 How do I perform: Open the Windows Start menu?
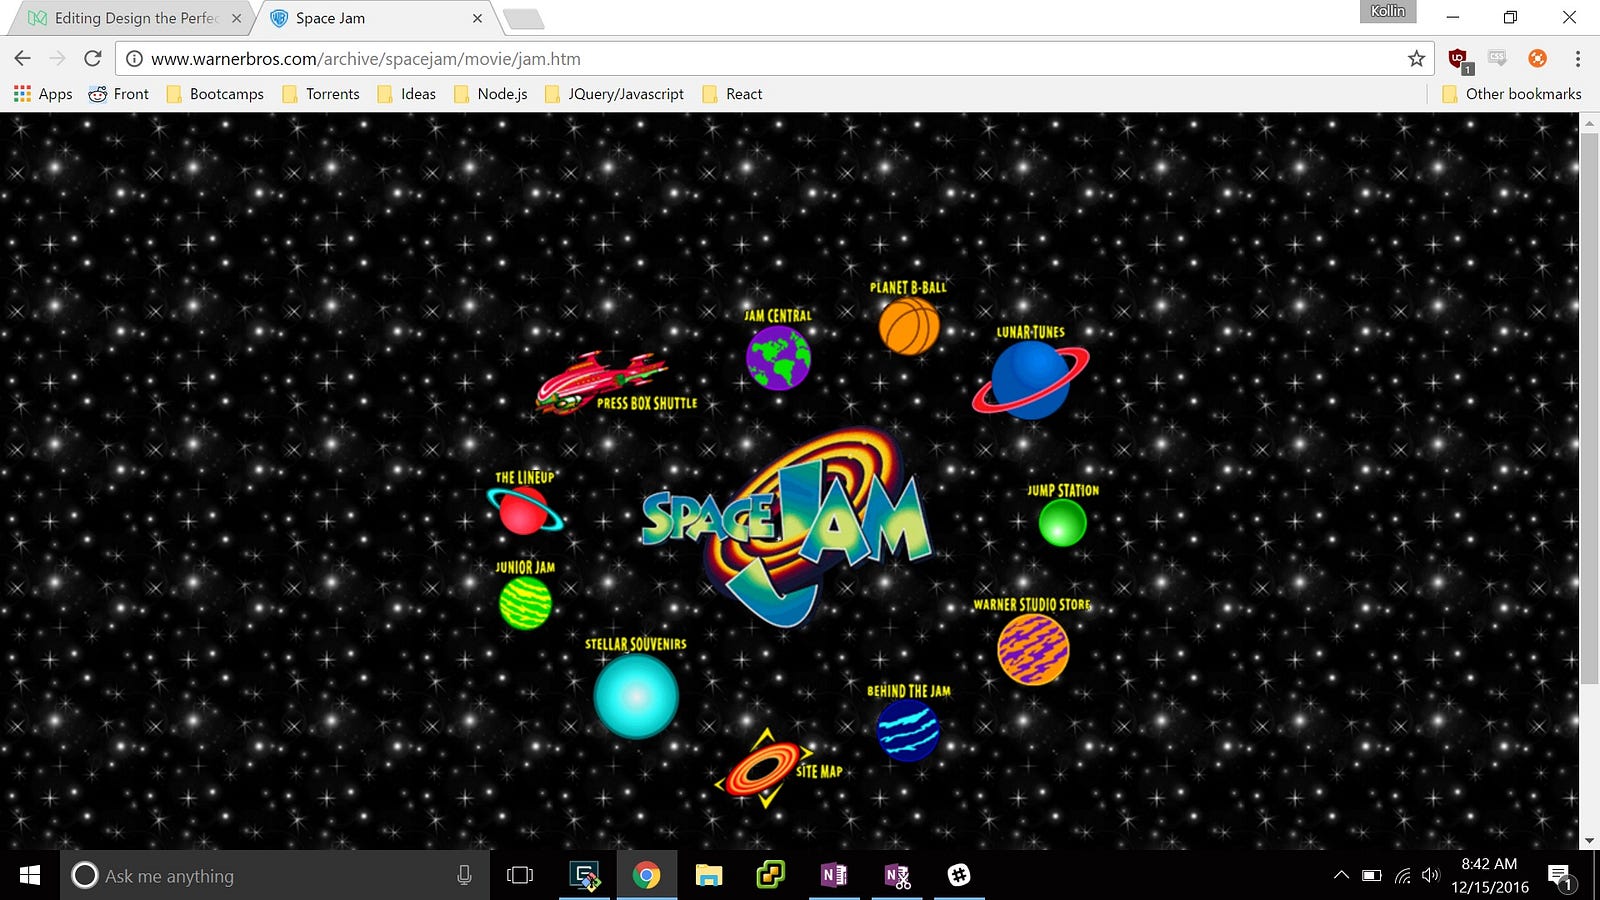coord(30,875)
